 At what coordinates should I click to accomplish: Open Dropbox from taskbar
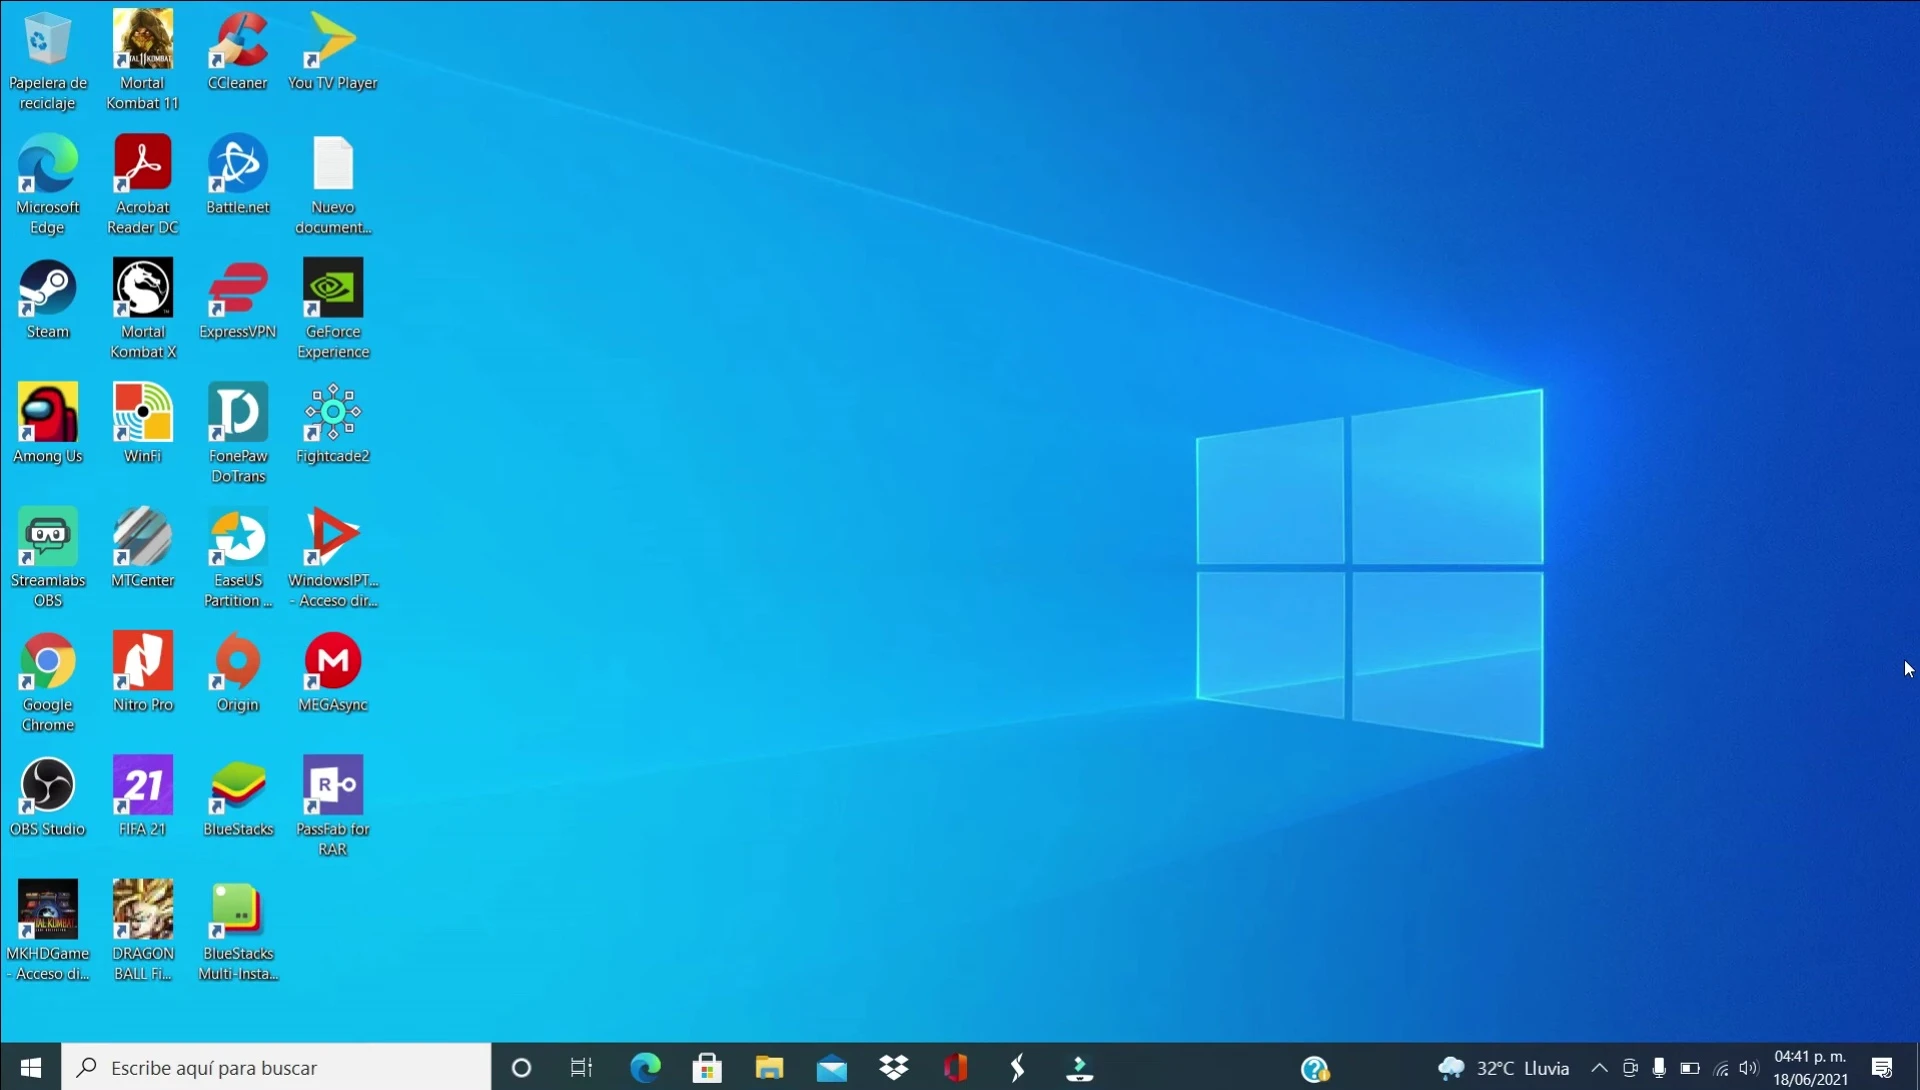coord(893,1067)
